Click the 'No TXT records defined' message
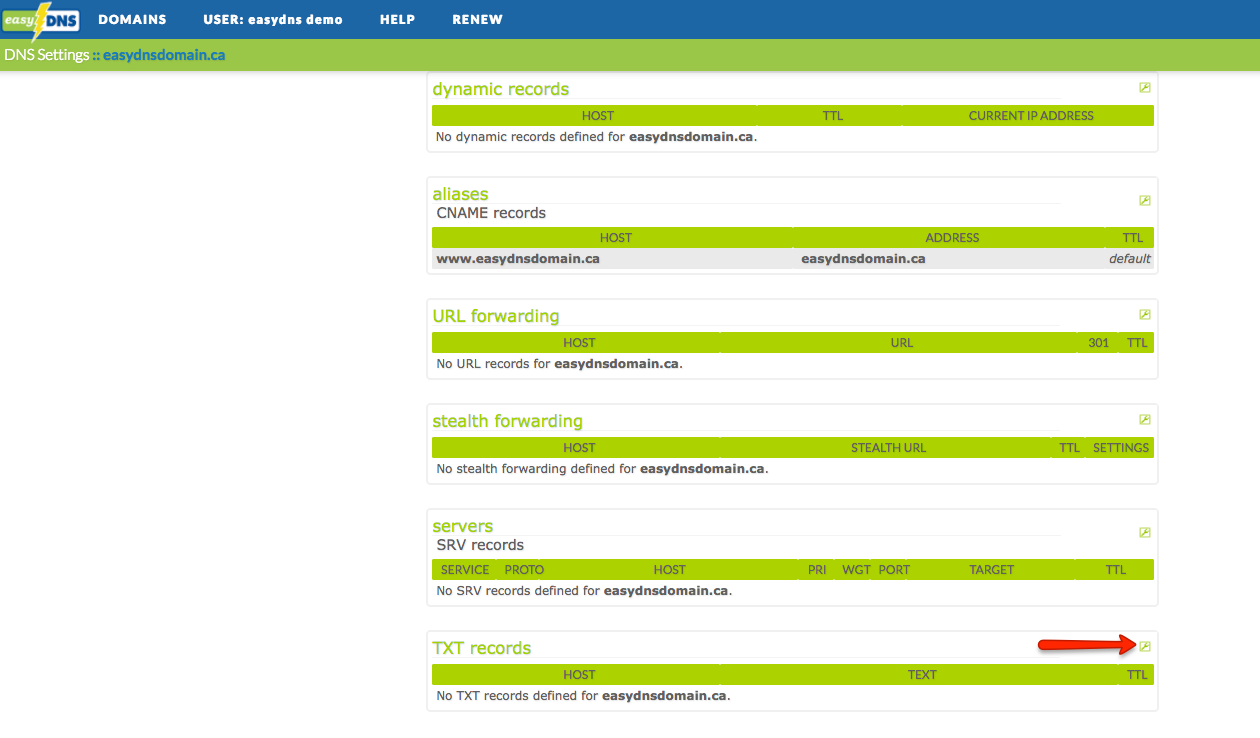This screenshot has height=738, width=1260. pyautogui.click(x=583, y=696)
